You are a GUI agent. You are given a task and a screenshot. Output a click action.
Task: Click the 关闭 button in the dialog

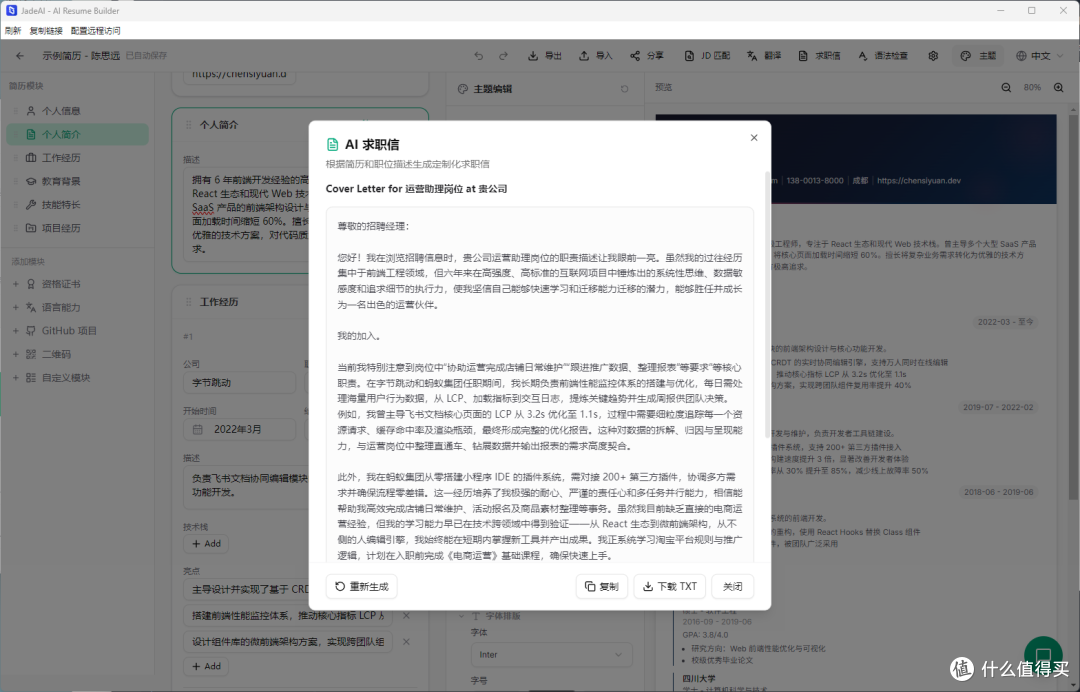[x=732, y=587]
